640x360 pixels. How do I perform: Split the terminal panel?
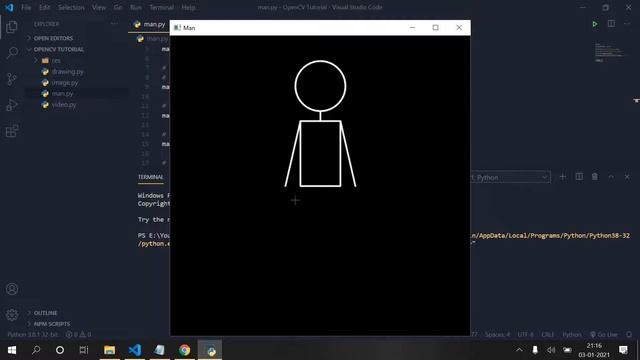click(579, 177)
